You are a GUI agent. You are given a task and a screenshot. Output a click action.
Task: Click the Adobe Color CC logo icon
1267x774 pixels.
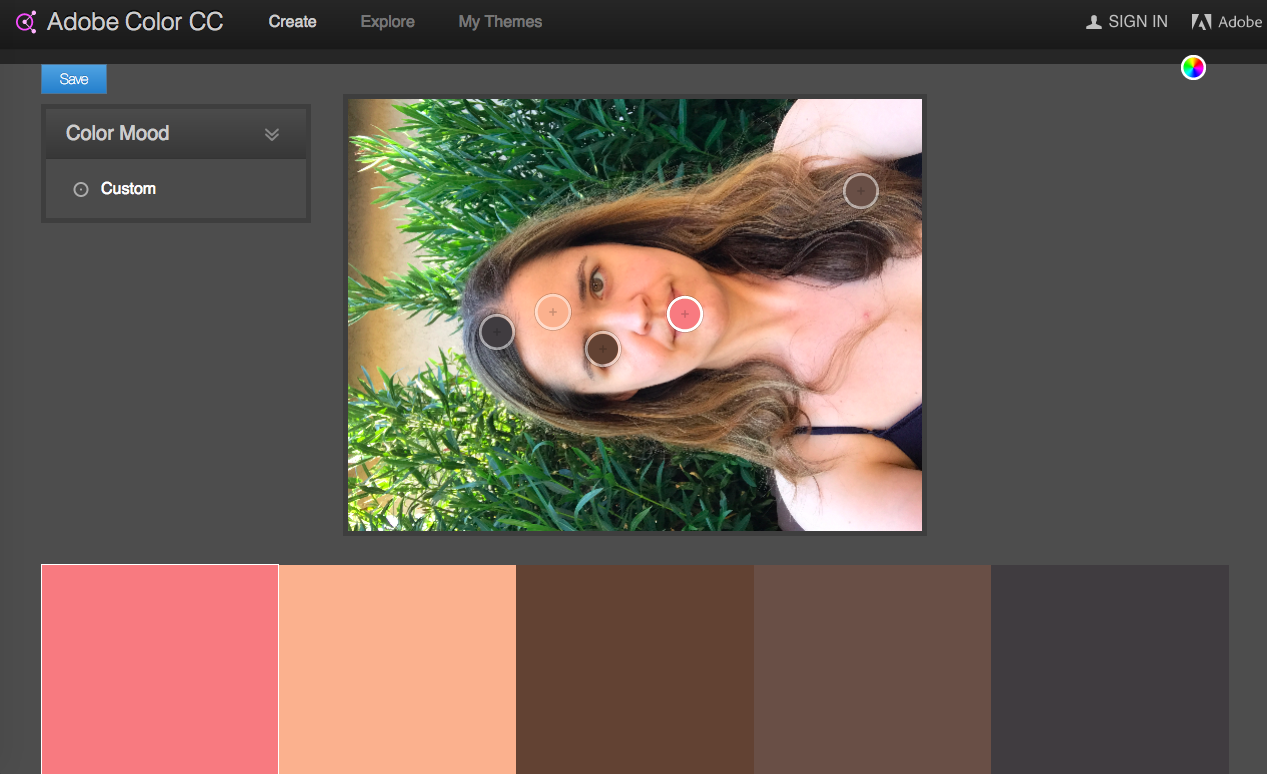26,22
